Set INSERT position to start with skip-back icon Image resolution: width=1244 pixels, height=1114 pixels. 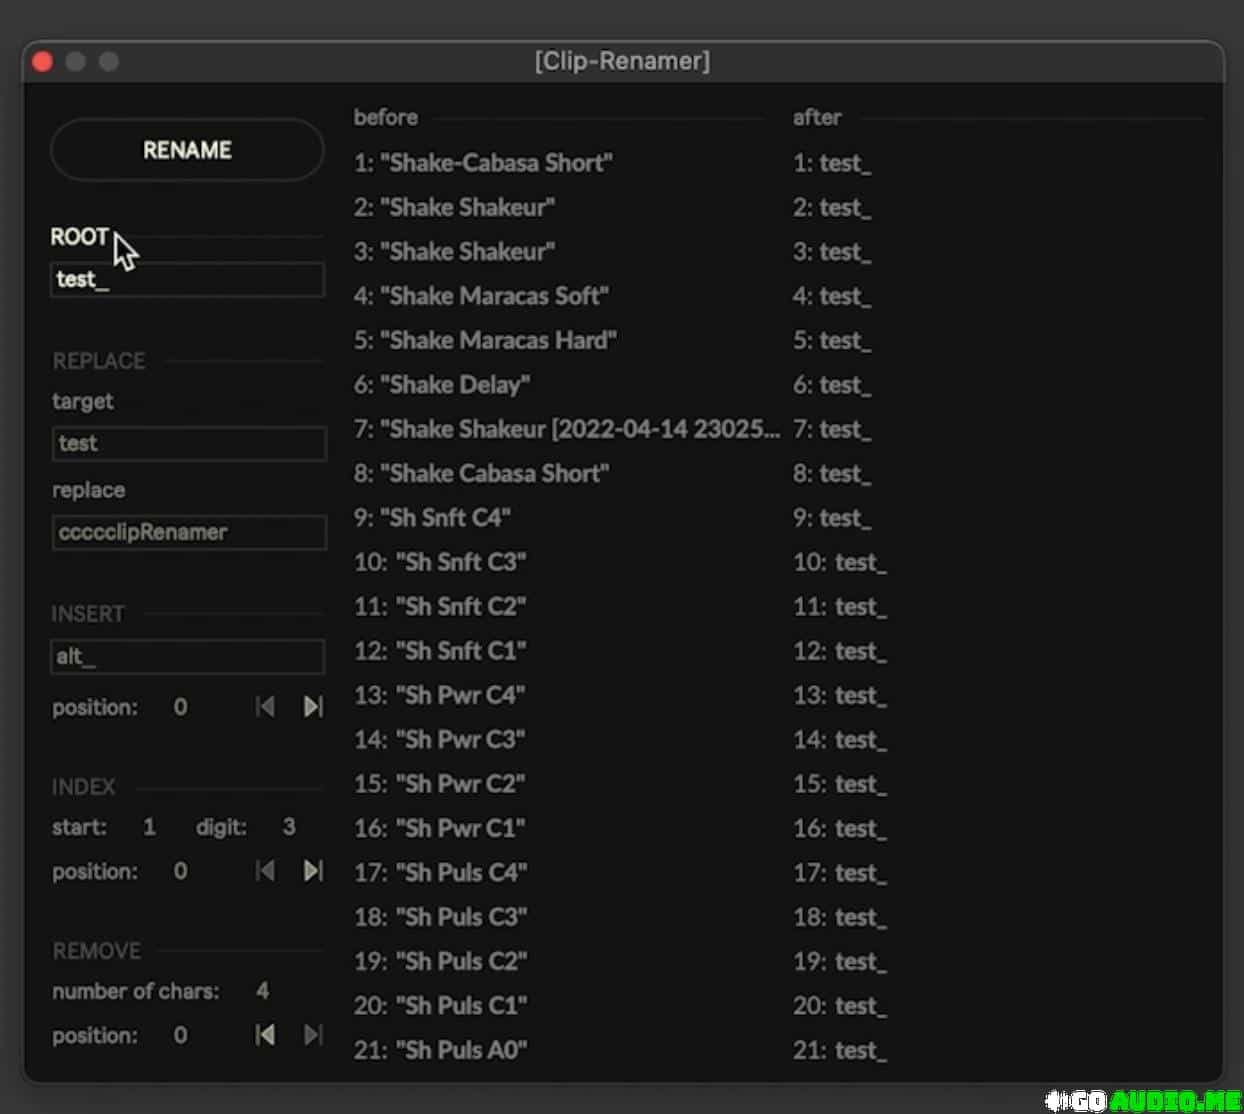click(265, 707)
